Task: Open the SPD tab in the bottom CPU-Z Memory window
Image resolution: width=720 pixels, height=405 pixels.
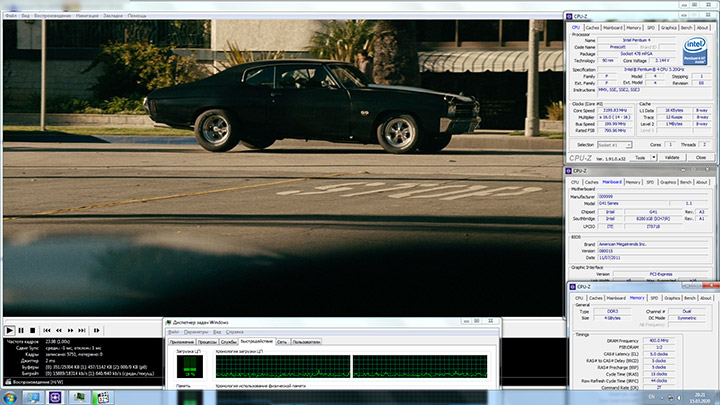Action: [x=654, y=298]
